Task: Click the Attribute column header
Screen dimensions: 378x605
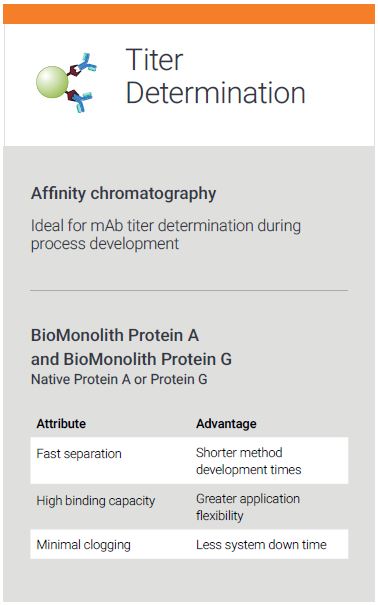Action: pyautogui.click(x=61, y=424)
